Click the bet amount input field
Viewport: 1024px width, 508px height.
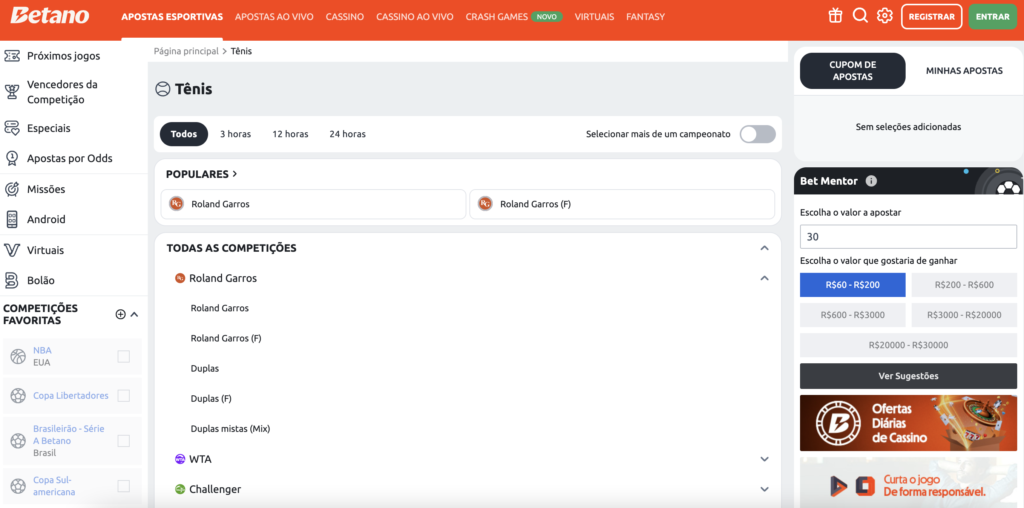tap(908, 237)
